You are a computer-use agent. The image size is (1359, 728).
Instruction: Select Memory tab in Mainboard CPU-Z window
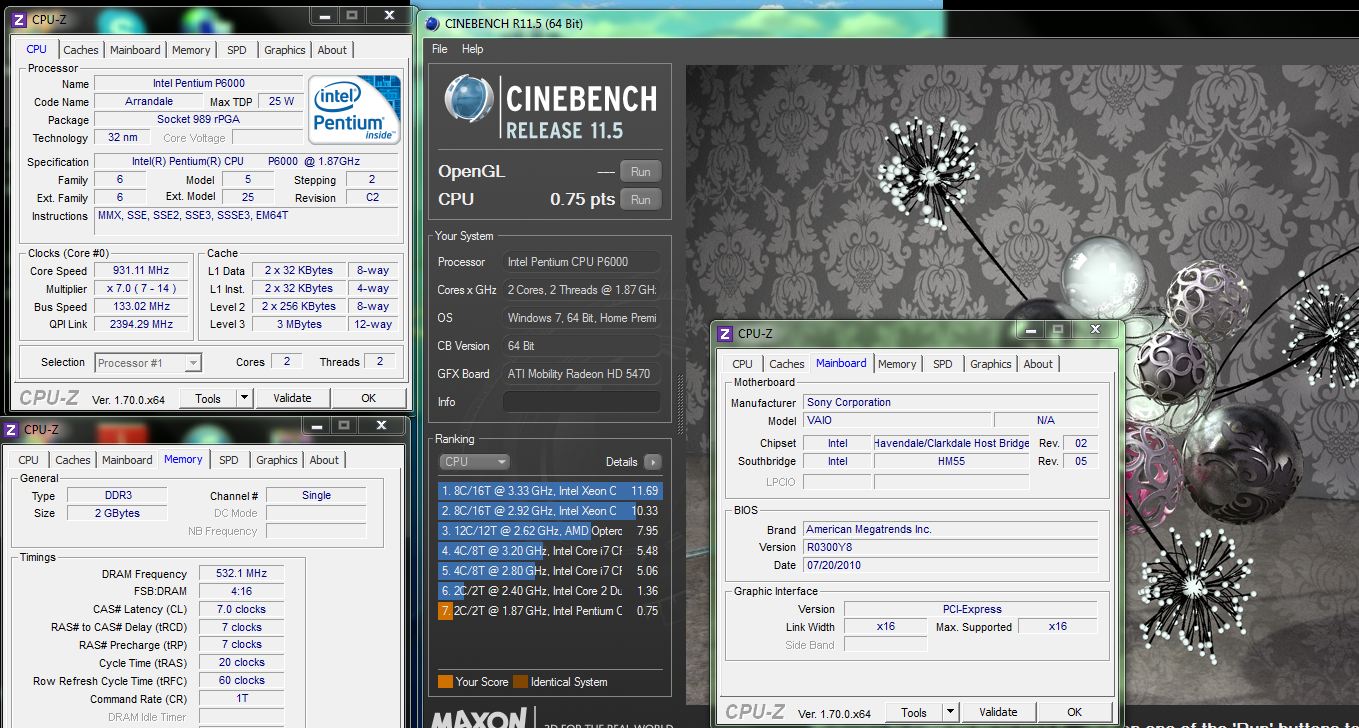pyautogui.click(x=897, y=364)
